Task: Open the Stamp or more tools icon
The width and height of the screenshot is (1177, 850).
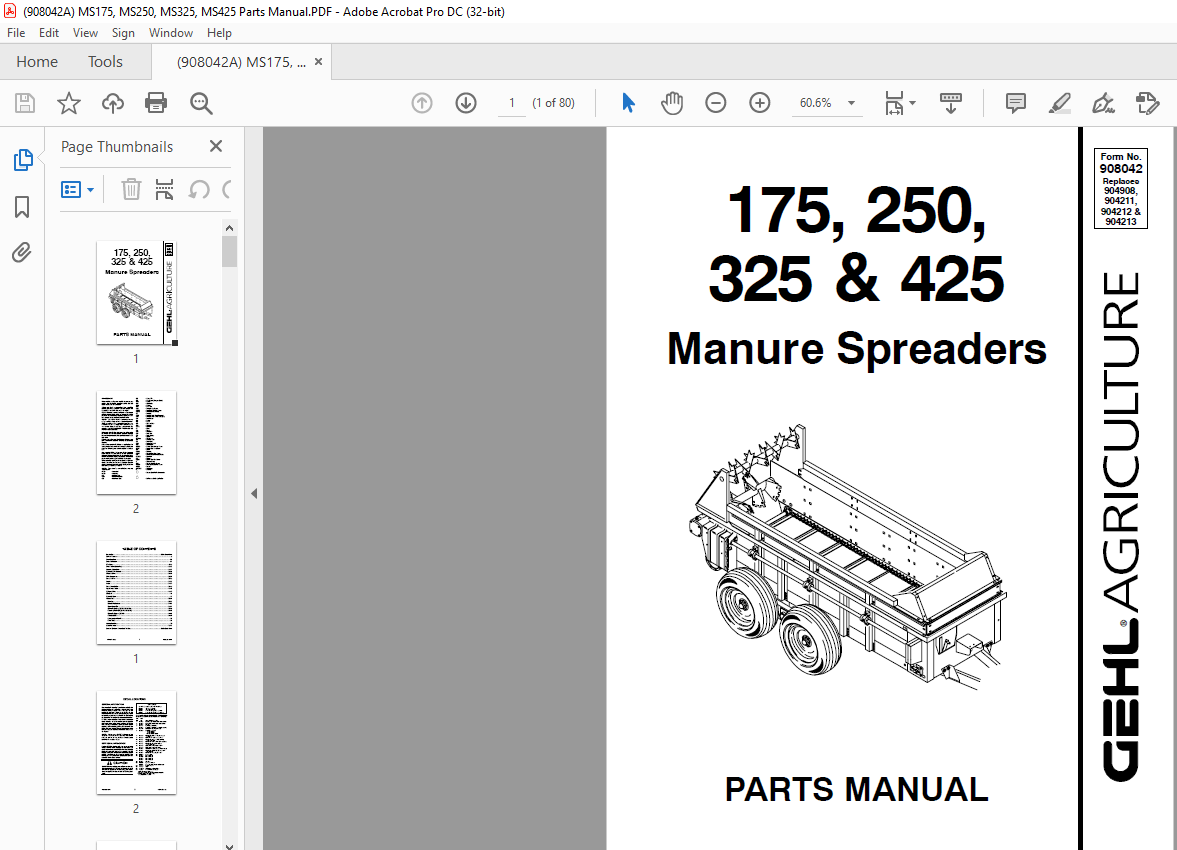Action: (1148, 103)
